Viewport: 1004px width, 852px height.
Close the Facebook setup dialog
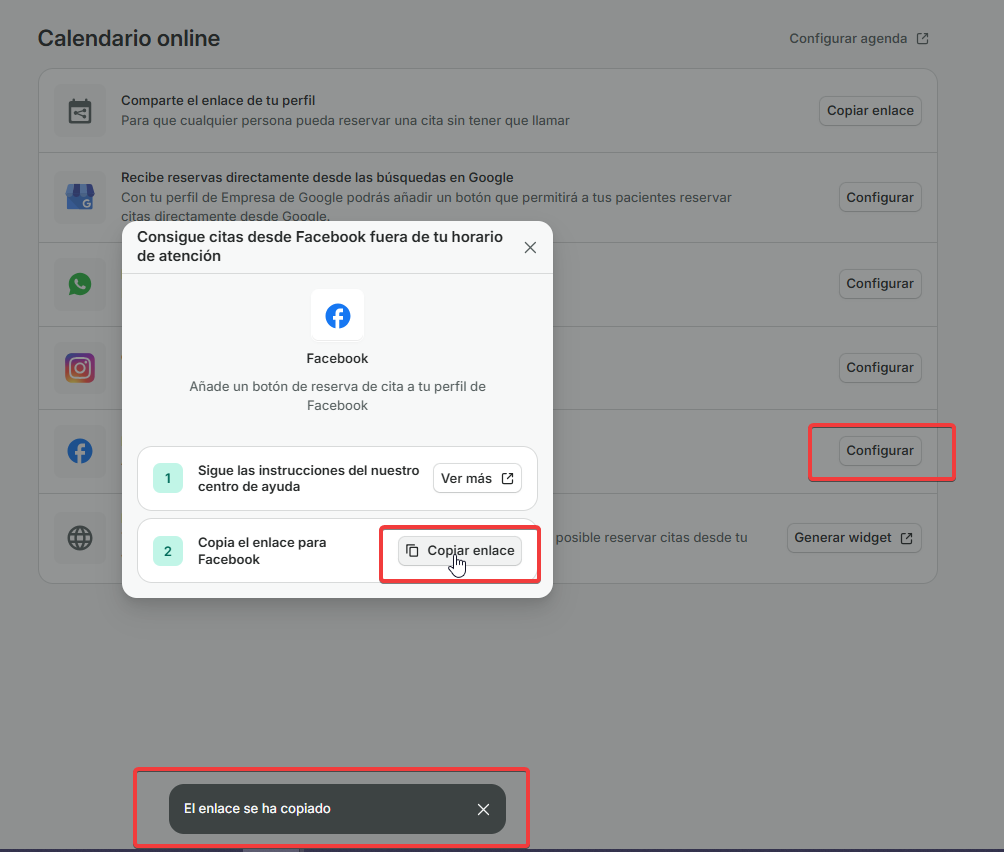tap(530, 247)
